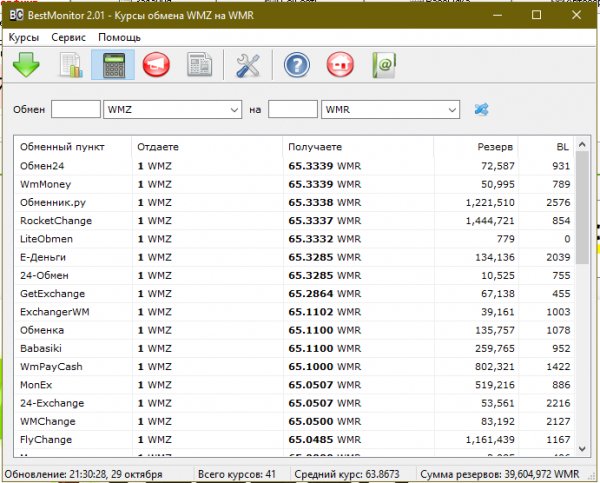Open settings via wrench and screwdriver icon
This screenshot has height=483, width=600.
(x=248, y=65)
